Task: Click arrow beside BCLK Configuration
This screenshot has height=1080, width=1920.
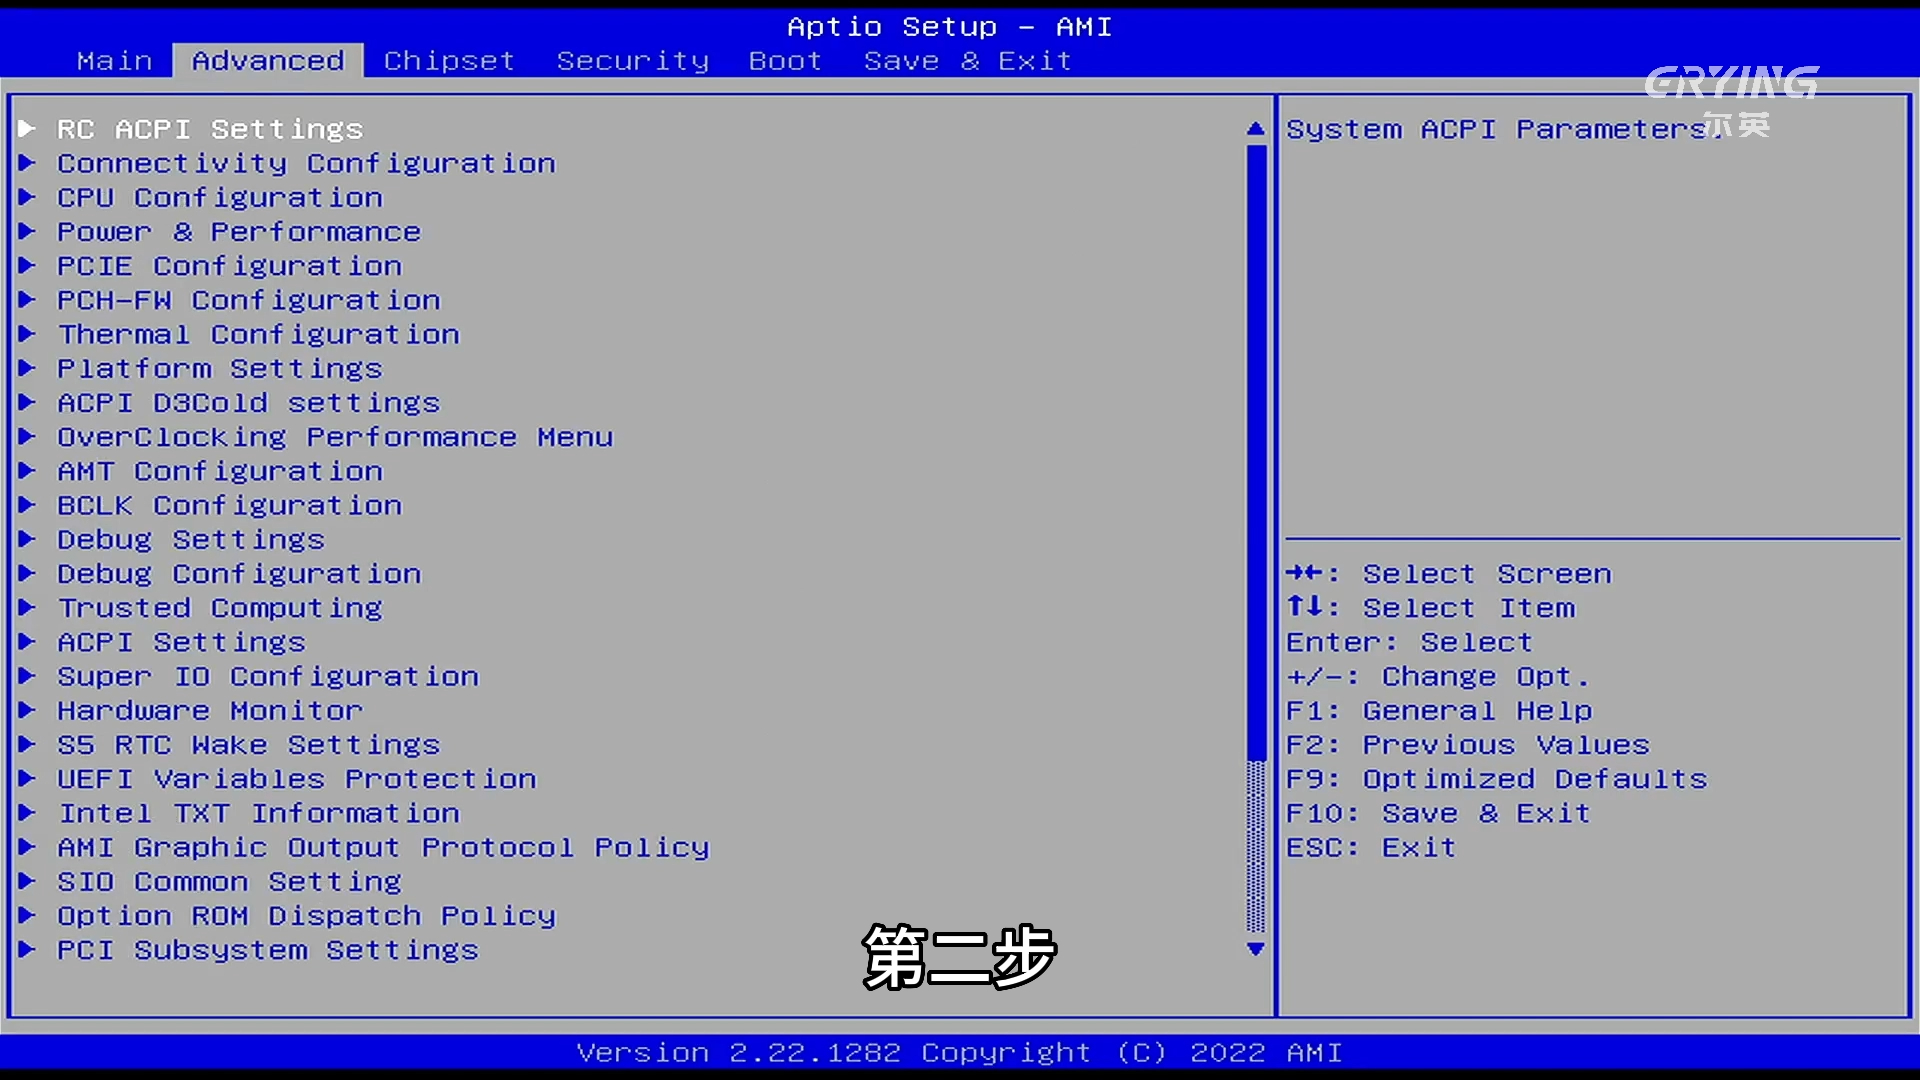Action: 27,504
